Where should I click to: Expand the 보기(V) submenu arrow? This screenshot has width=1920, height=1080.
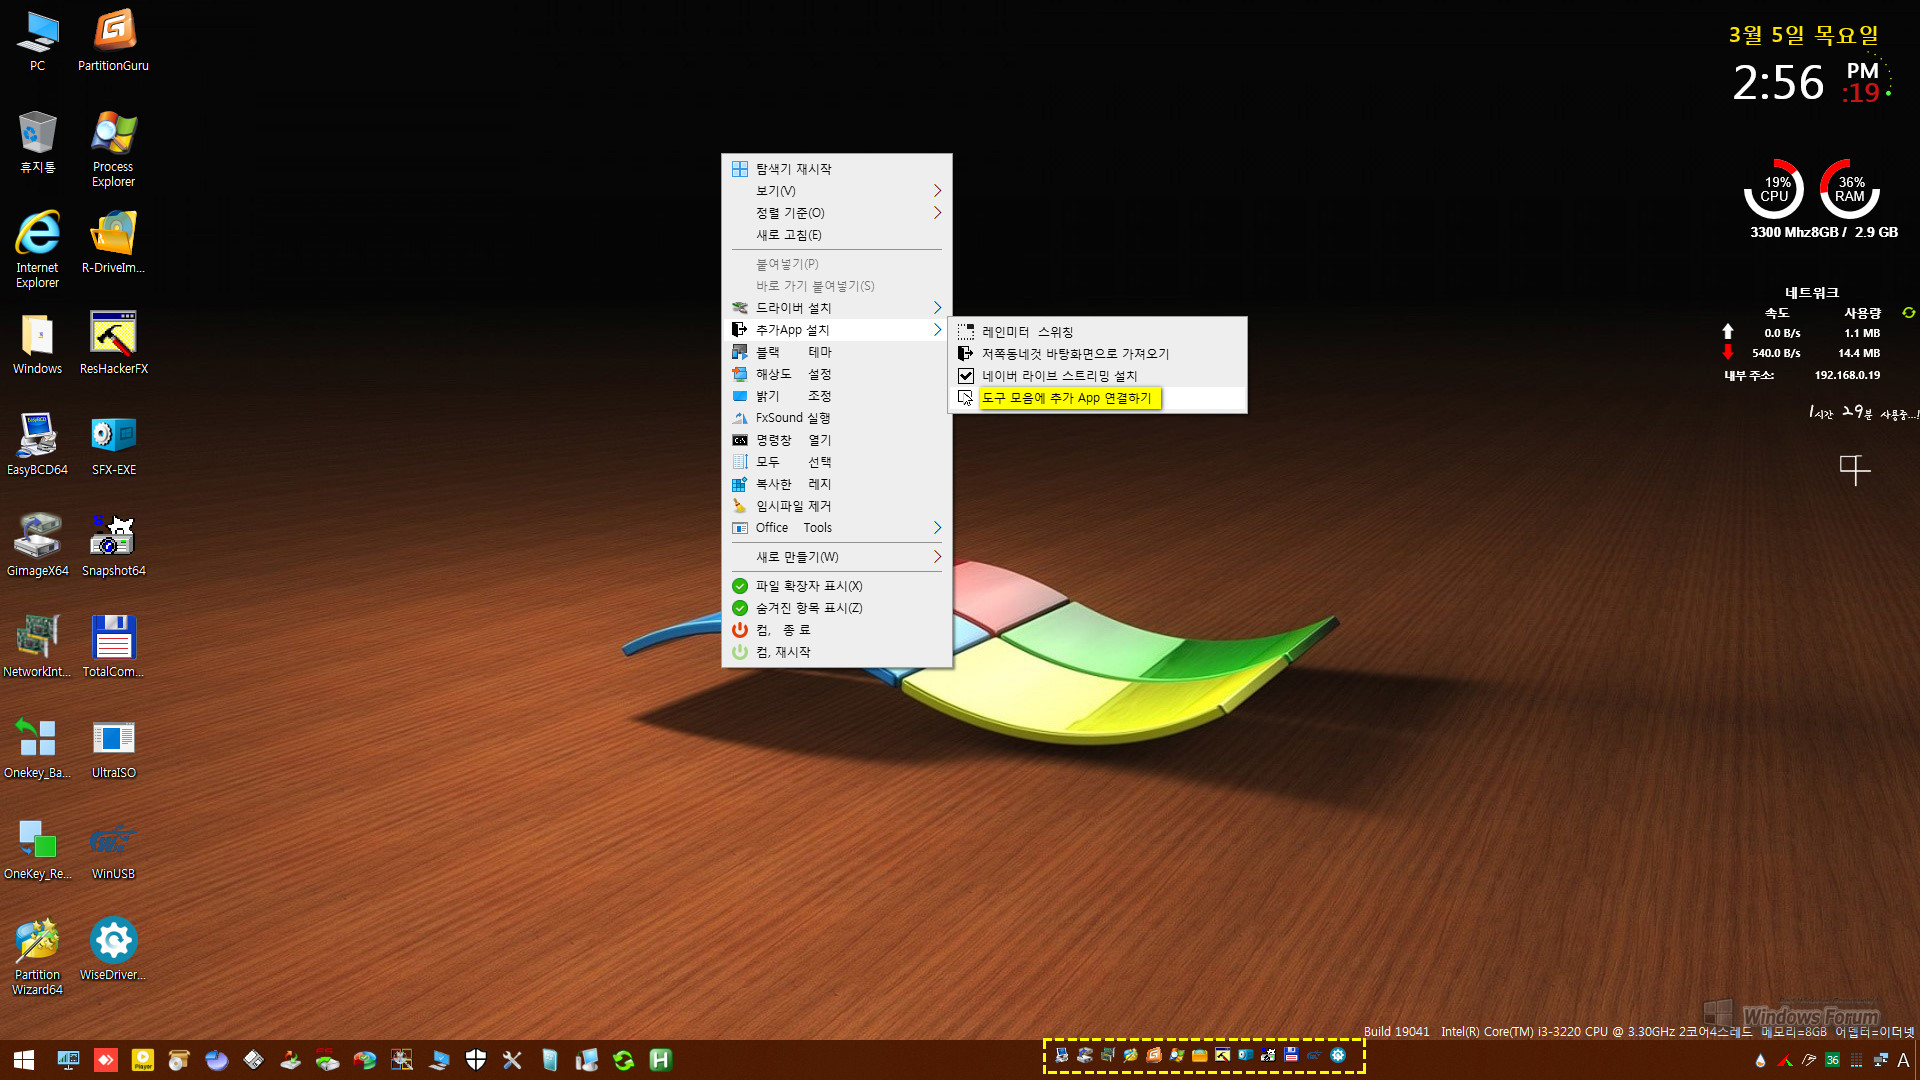[937, 191]
